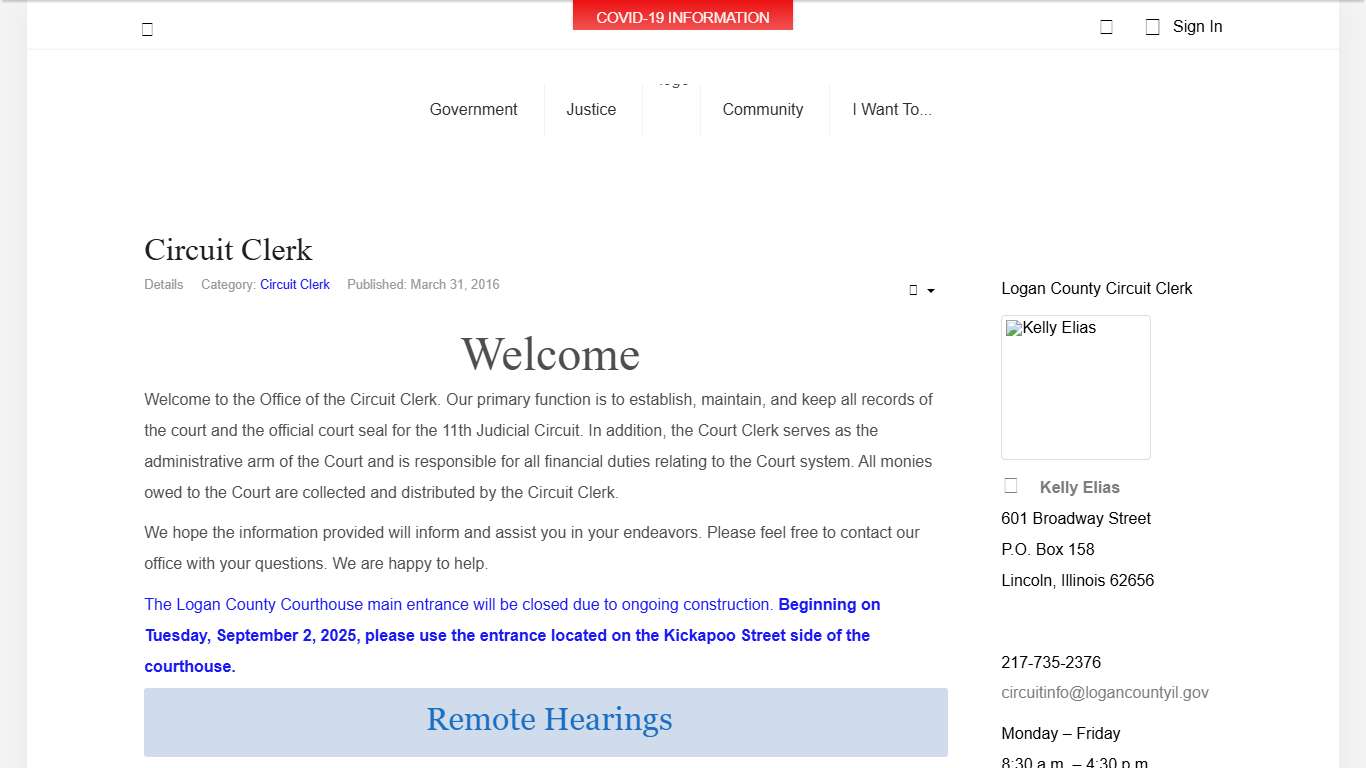Click the search icon near Sign In
This screenshot has height=768, width=1366.
pos(1106,26)
